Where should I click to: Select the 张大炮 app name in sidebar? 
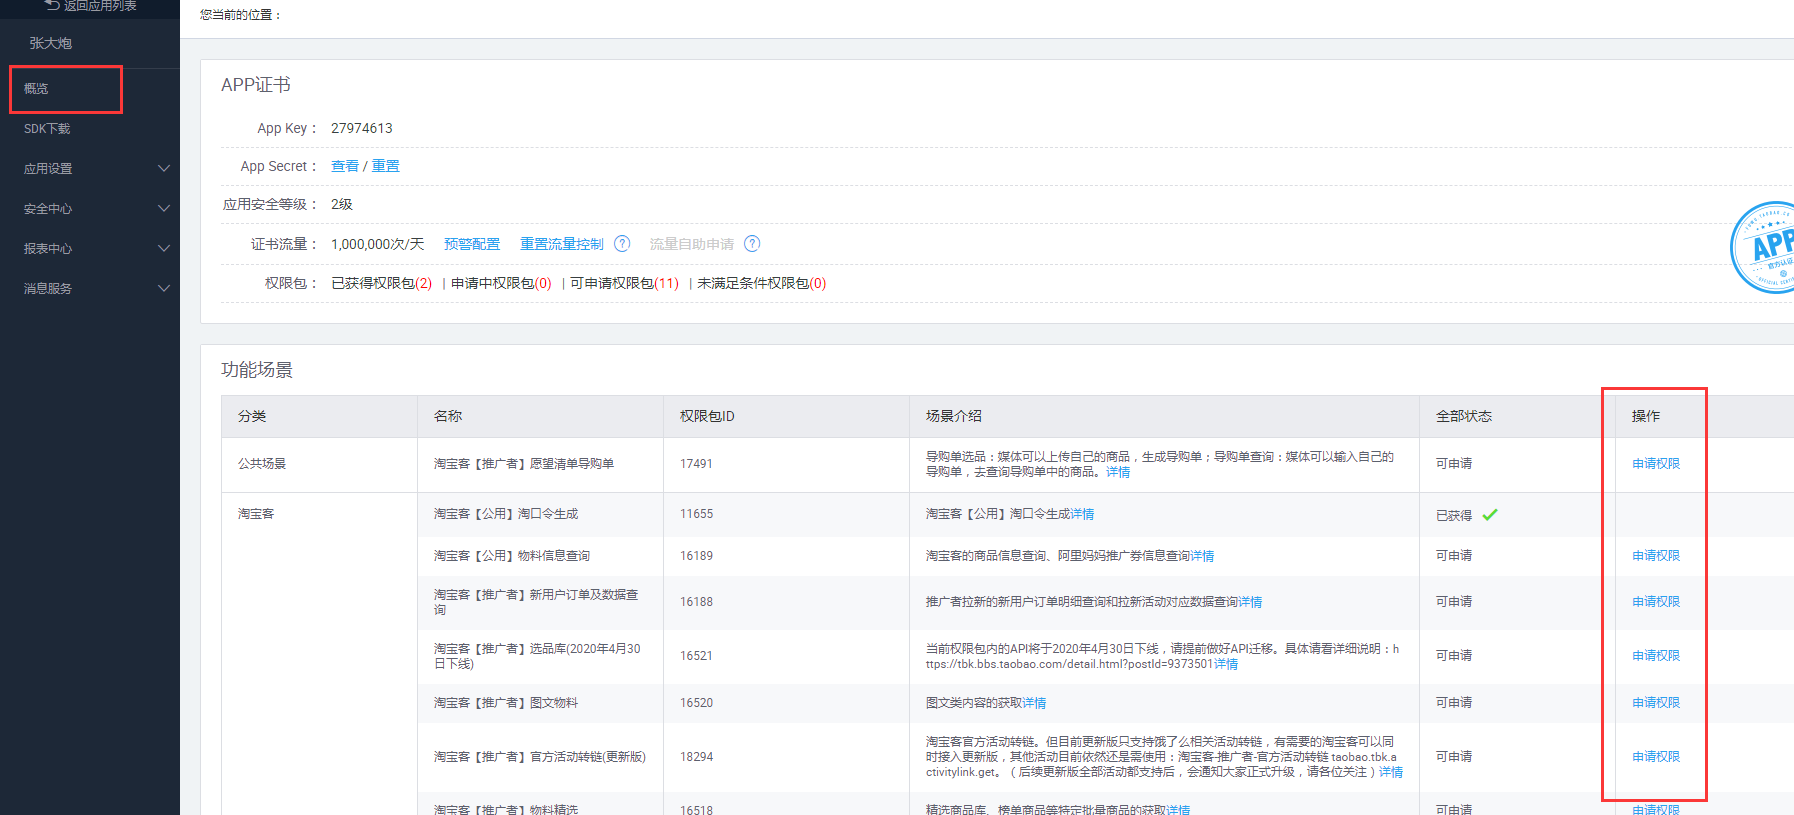point(50,43)
